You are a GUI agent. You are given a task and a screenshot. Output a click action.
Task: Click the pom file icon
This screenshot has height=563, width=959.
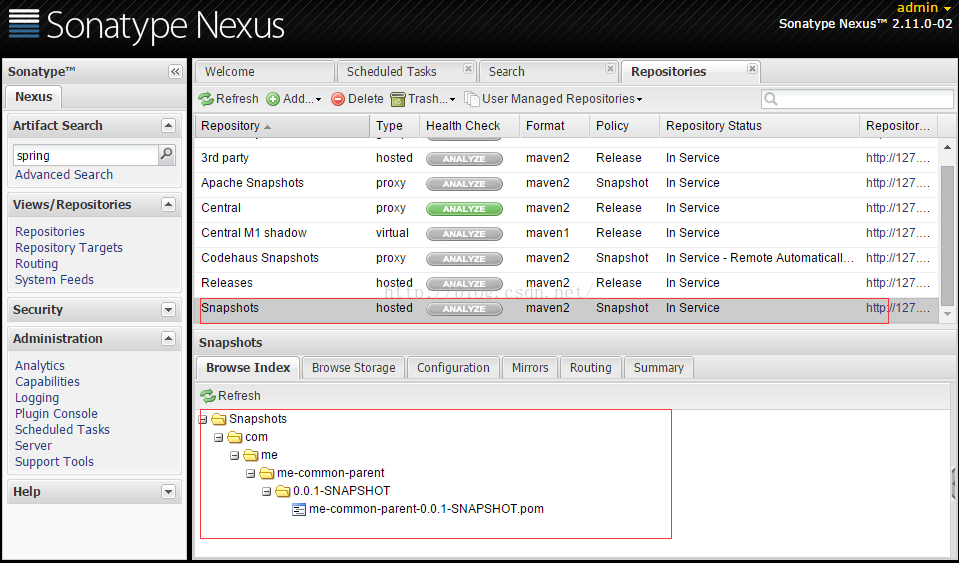(298, 509)
